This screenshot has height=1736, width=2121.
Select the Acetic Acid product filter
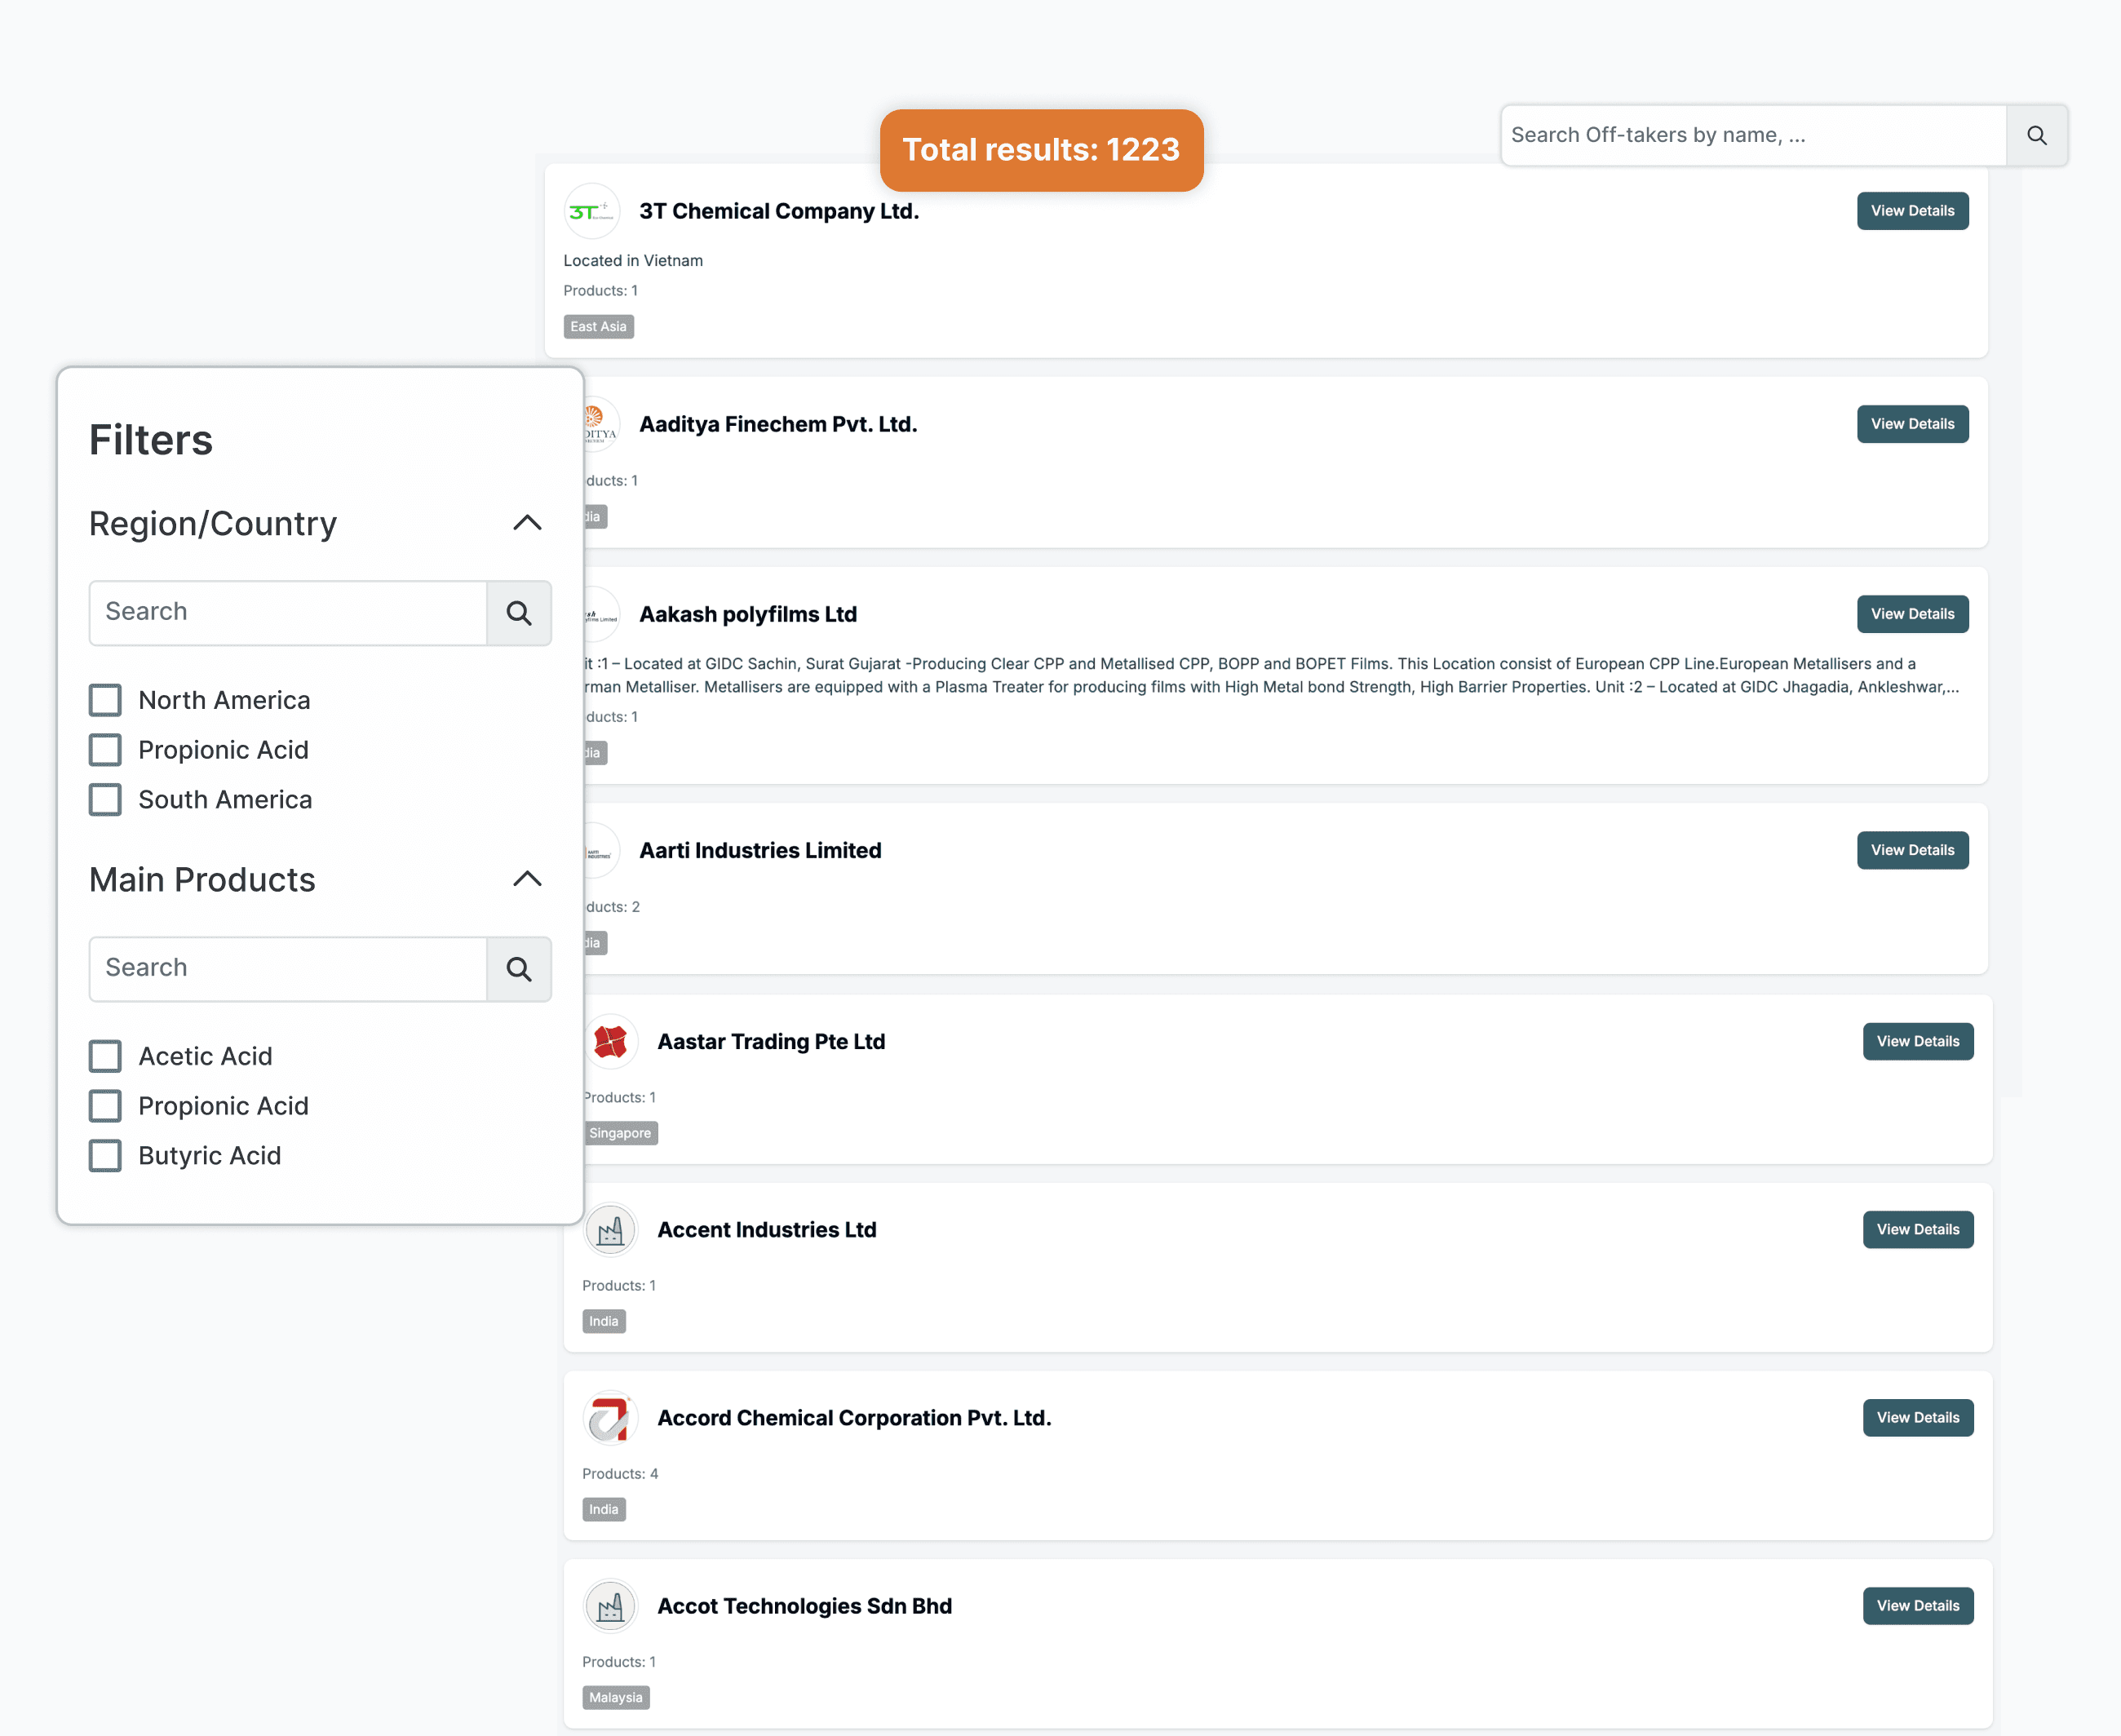(105, 1056)
